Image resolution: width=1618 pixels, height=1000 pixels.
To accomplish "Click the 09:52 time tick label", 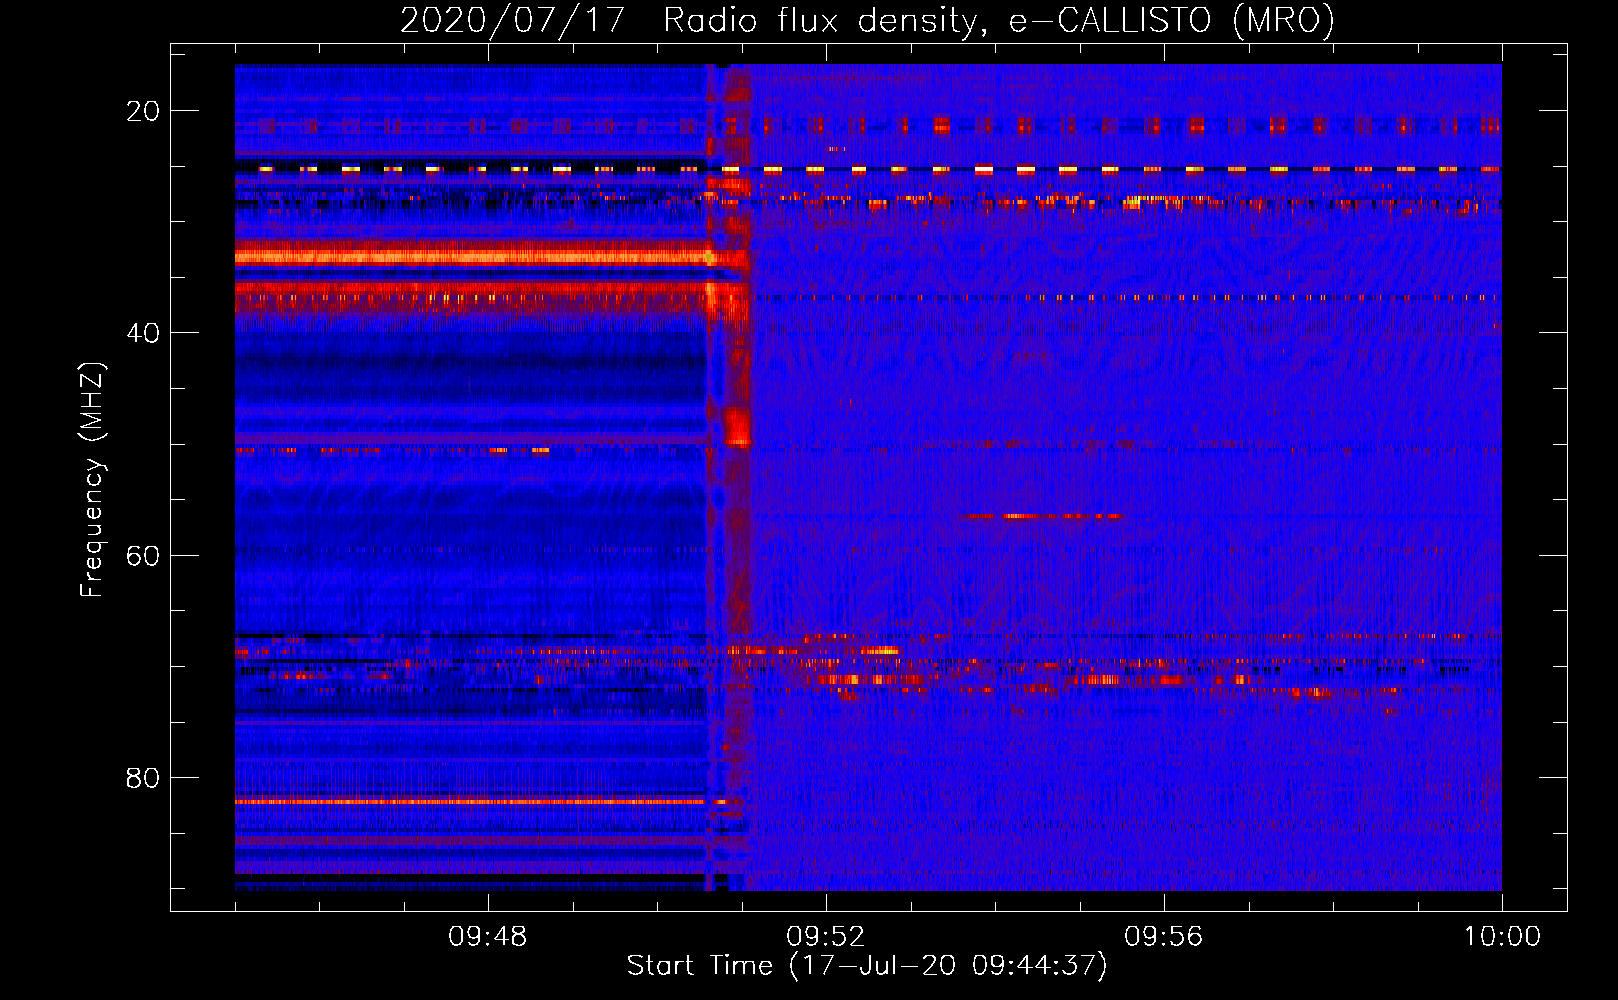I will [825, 937].
